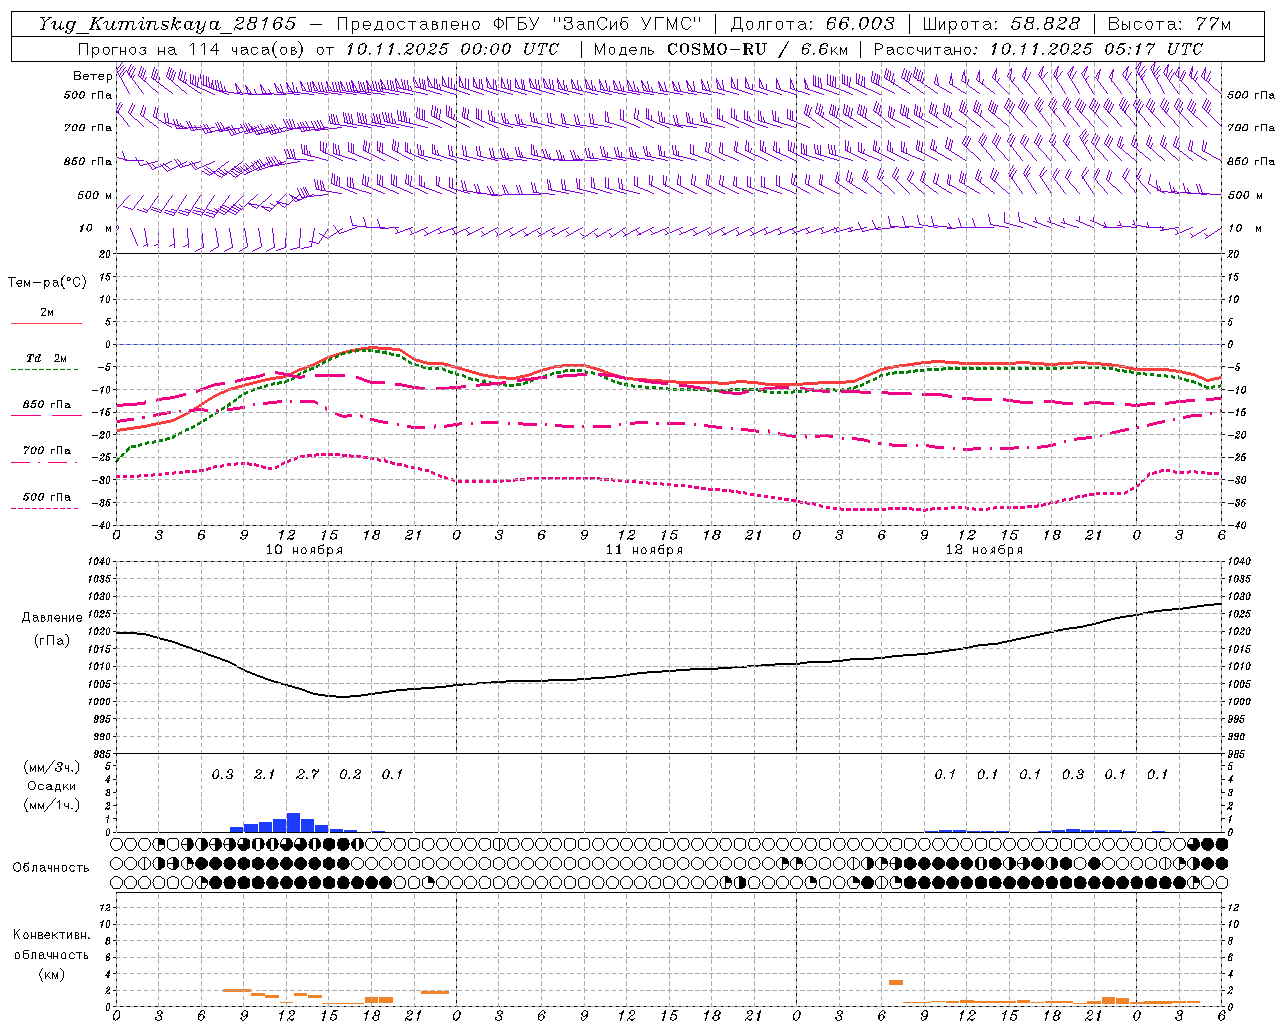This screenshot has width=1280, height=1024.
Task: Click the 12 ноября date label
Action: (984, 550)
